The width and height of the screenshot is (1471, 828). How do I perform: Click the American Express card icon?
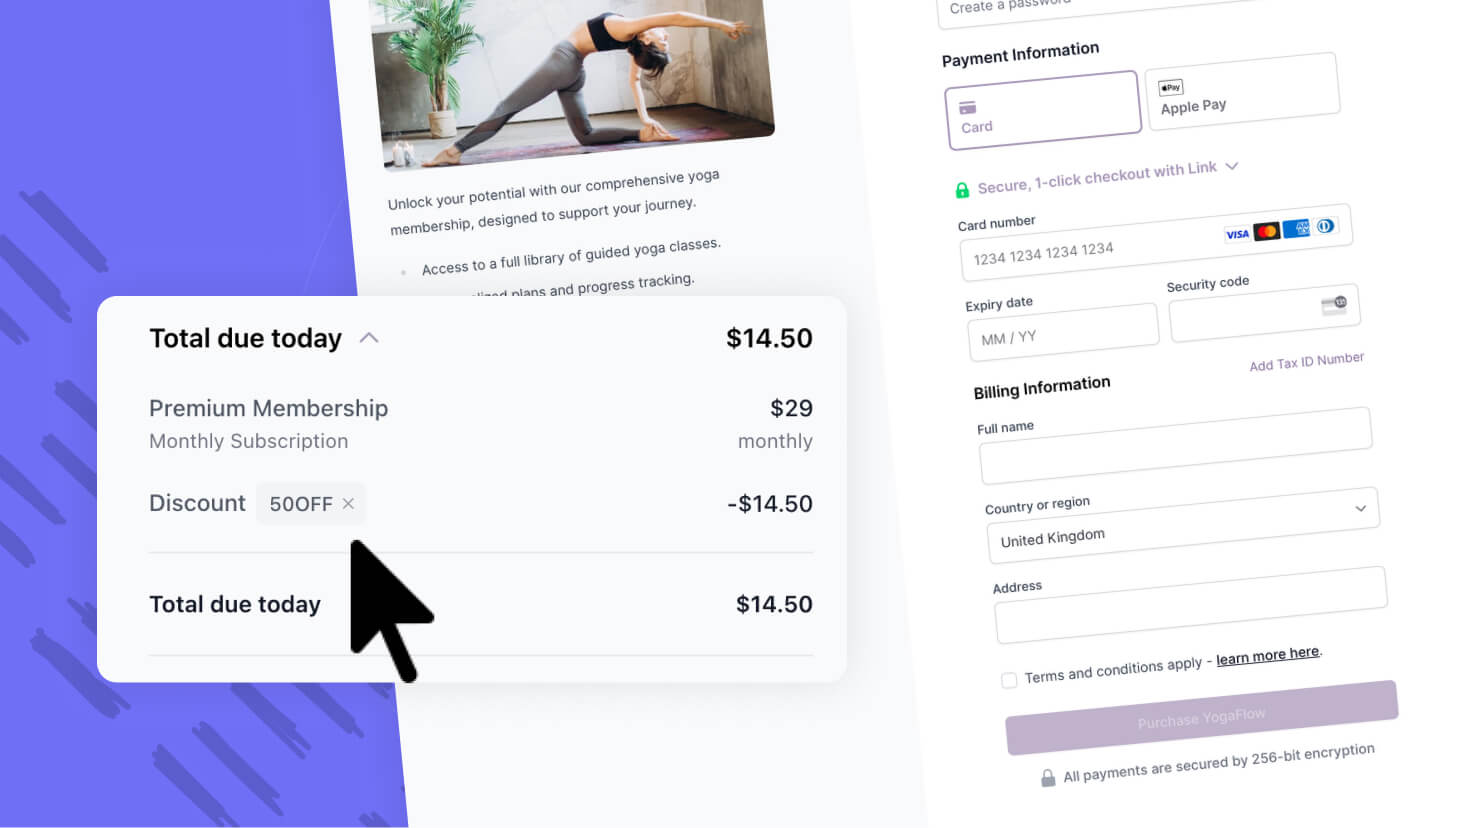click(x=1296, y=228)
